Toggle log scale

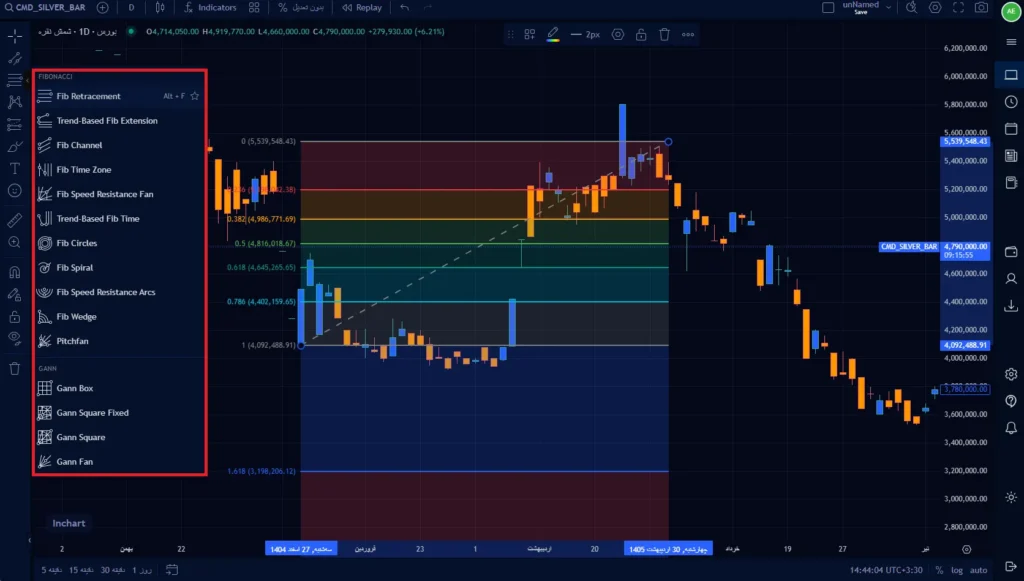coord(957,570)
